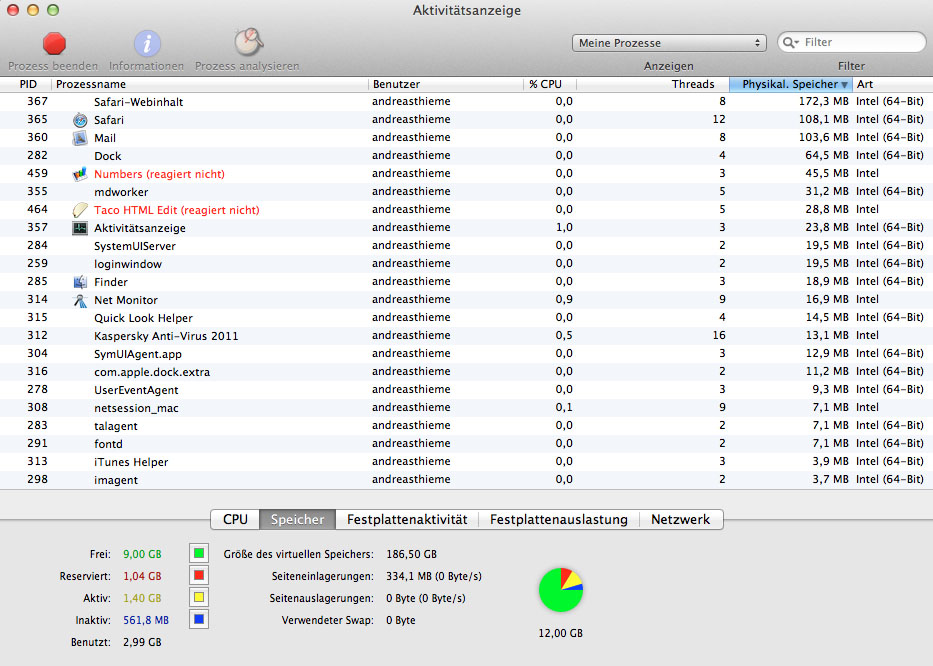This screenshot has height=666, width=933.
Task: Click the blue Inaktiv color swatch
Action: (199, 620)
